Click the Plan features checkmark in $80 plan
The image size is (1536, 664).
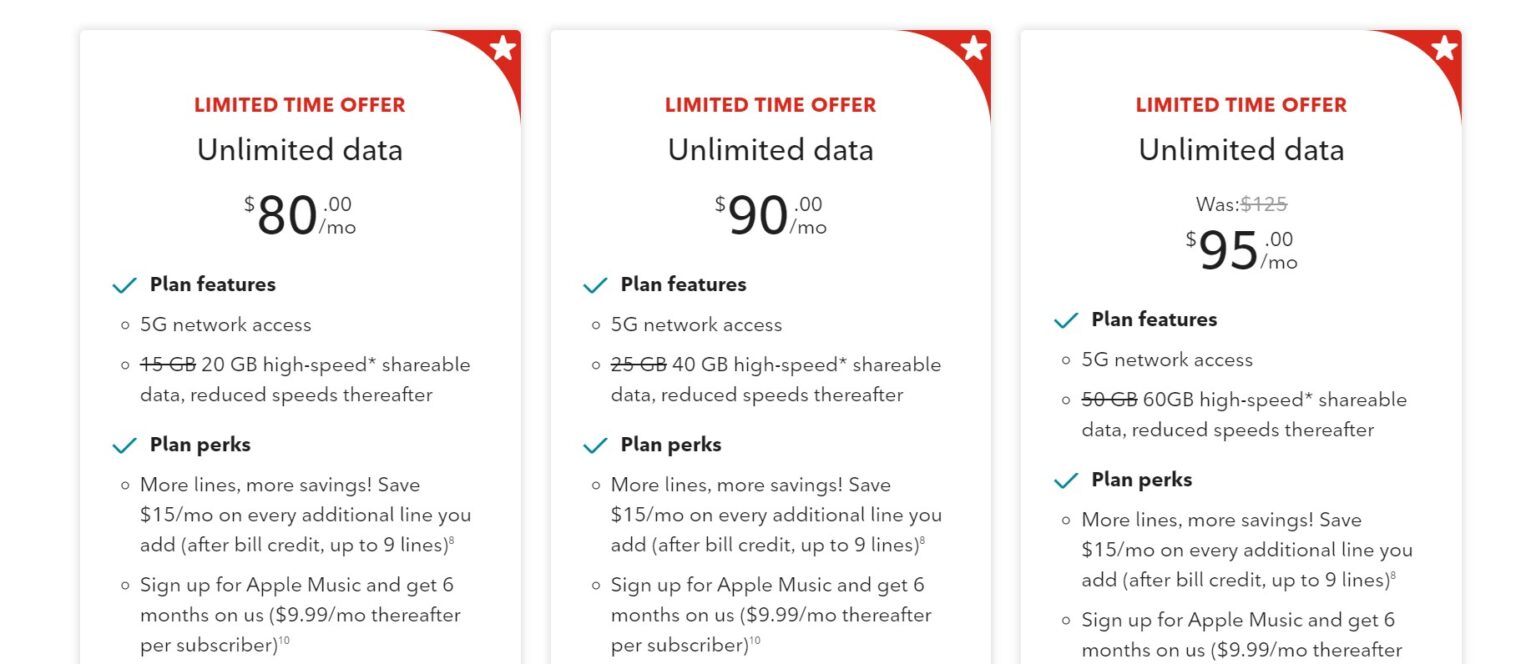[x=125, y=286]
